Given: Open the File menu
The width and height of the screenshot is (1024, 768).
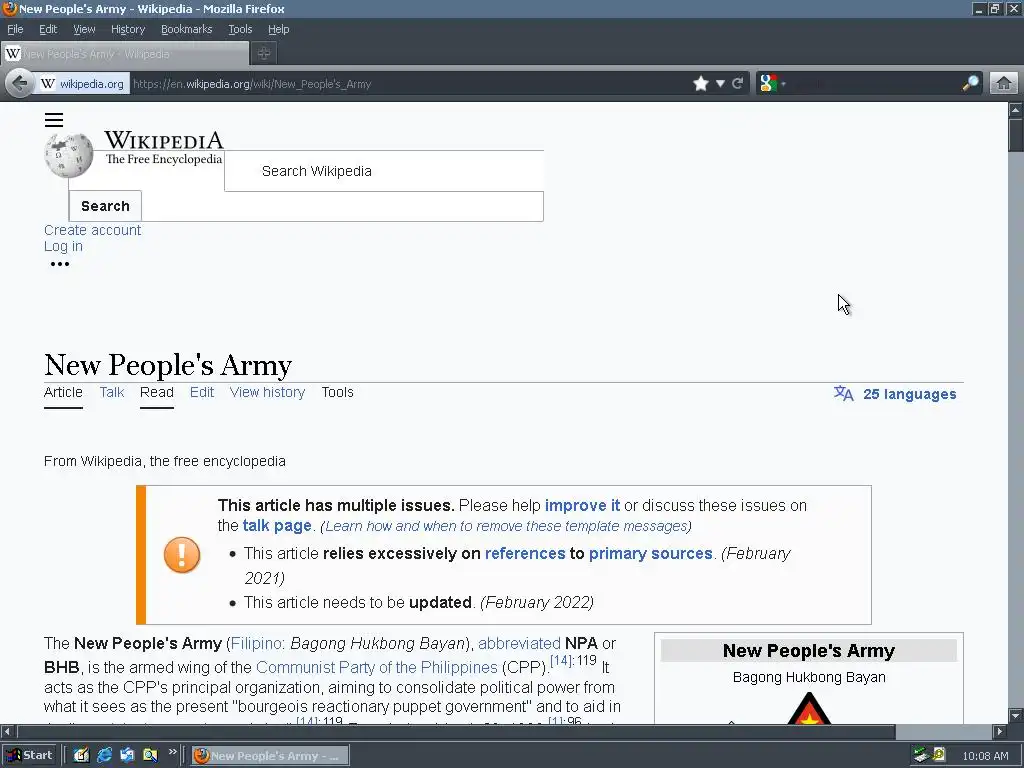Looking at the screenshot, I should 15,29.
